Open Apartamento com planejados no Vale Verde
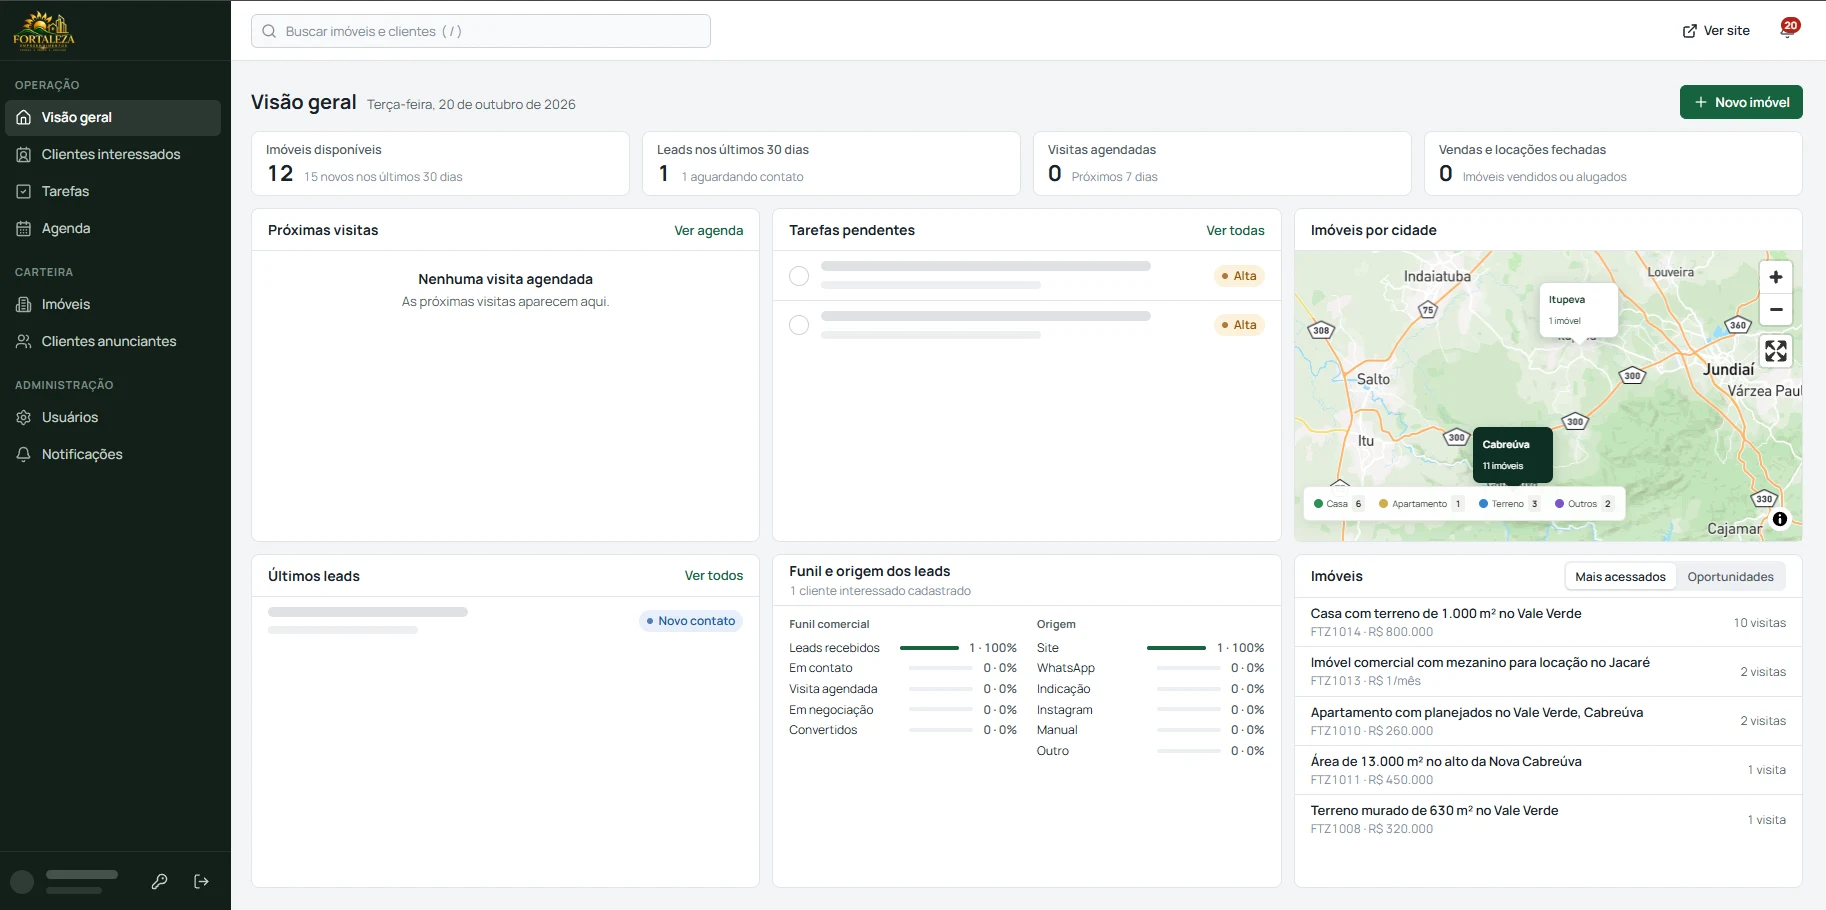Image resolution: width=1826 pixels, height=910 pixels. (1548, 721)
